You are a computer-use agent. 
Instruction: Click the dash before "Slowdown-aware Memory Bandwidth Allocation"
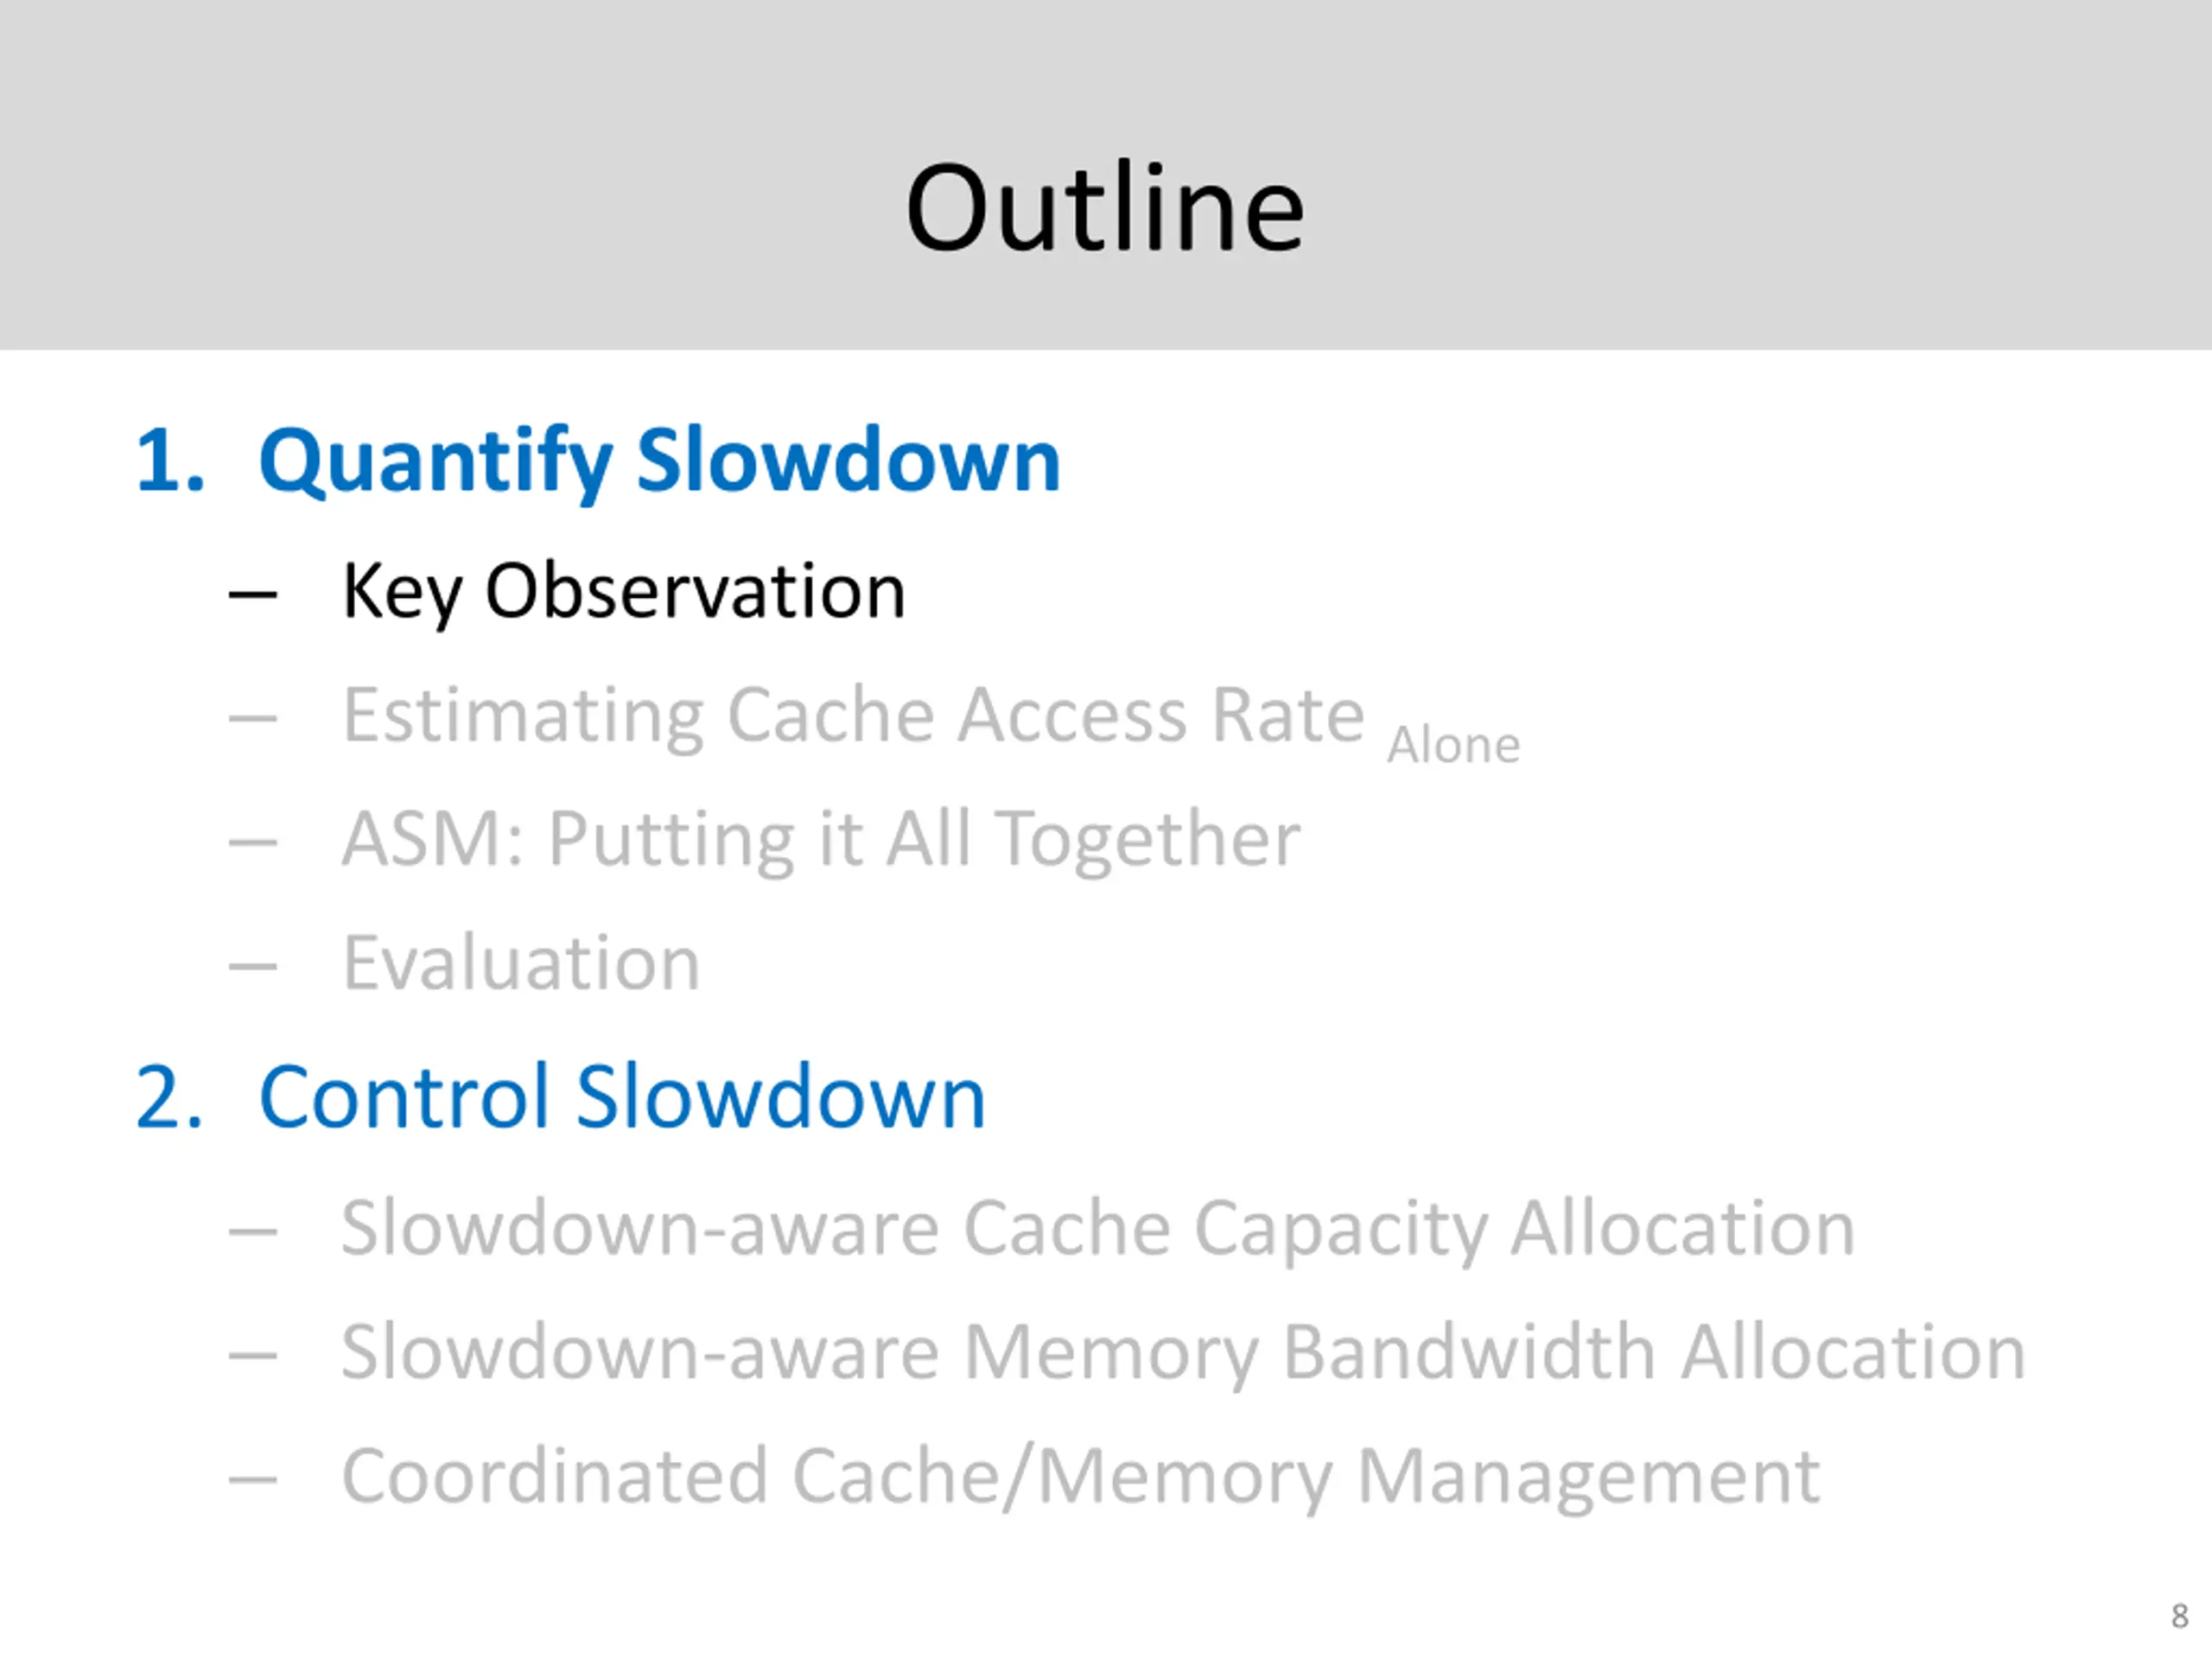point(252,1356)
